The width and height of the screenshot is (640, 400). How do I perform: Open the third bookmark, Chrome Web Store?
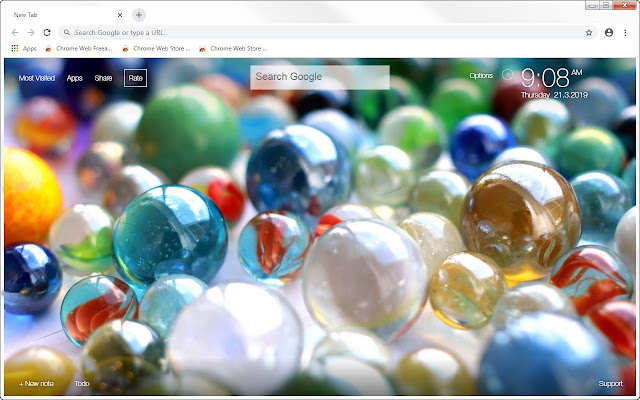coord(233,48)
